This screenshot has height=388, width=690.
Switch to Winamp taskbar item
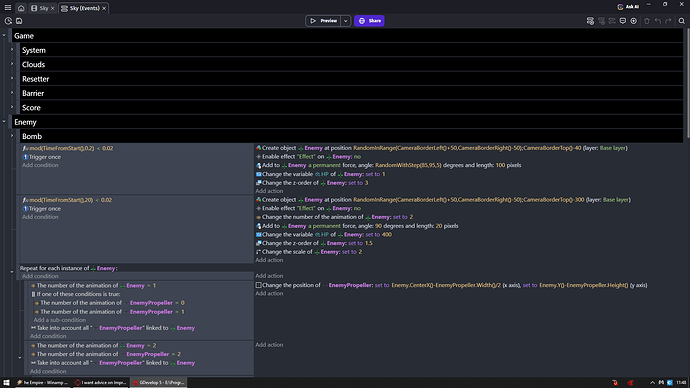click(x=42, y=382)
